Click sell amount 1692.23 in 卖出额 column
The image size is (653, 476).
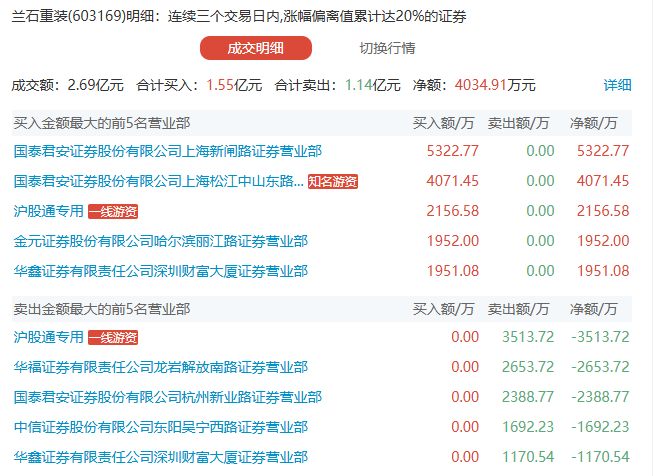[528, 426]
